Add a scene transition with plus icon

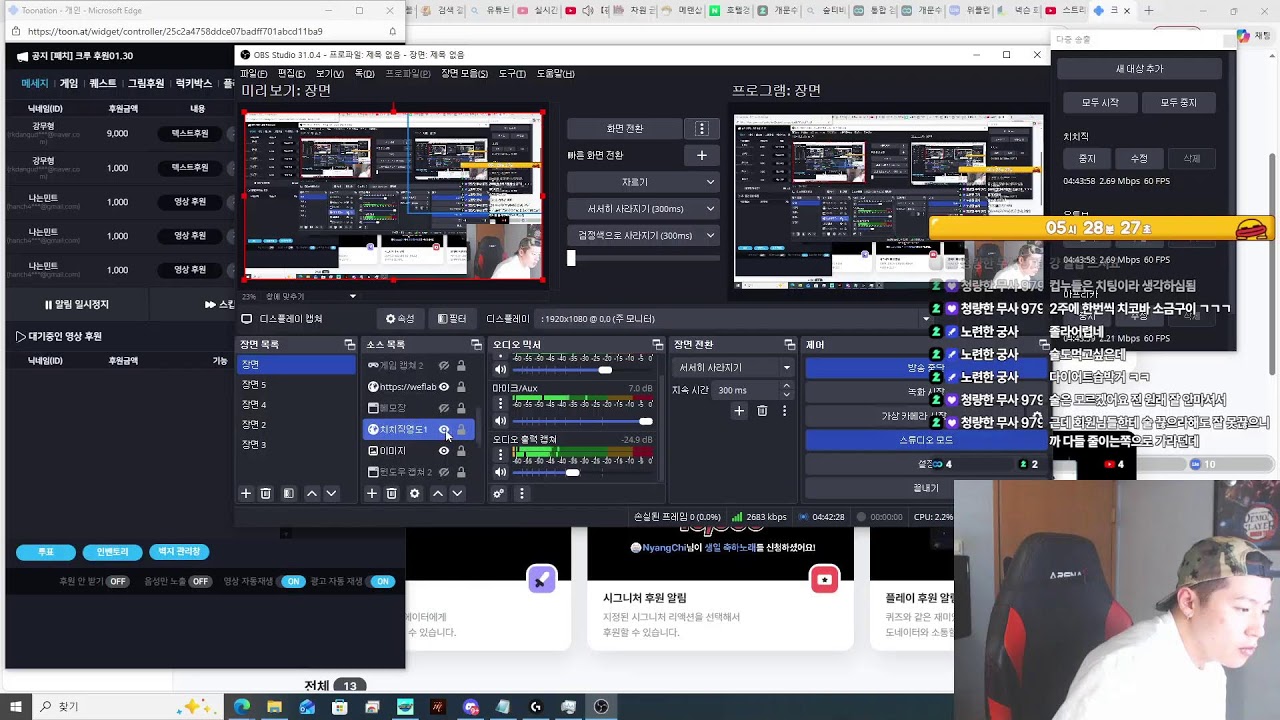pyautogui.click(x=739, y=410)
